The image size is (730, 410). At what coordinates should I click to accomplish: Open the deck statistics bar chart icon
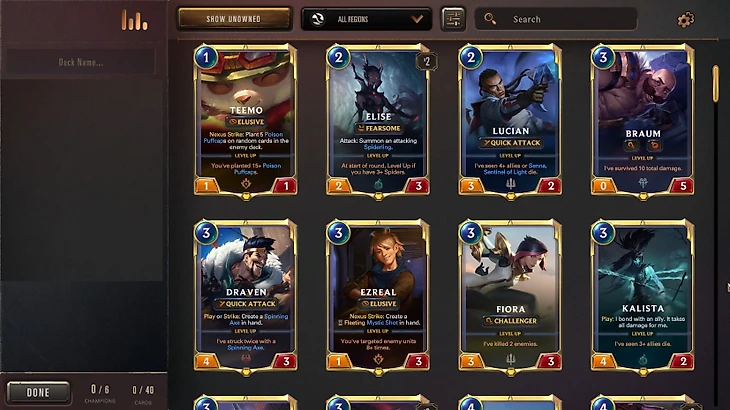tap(135, 20)
